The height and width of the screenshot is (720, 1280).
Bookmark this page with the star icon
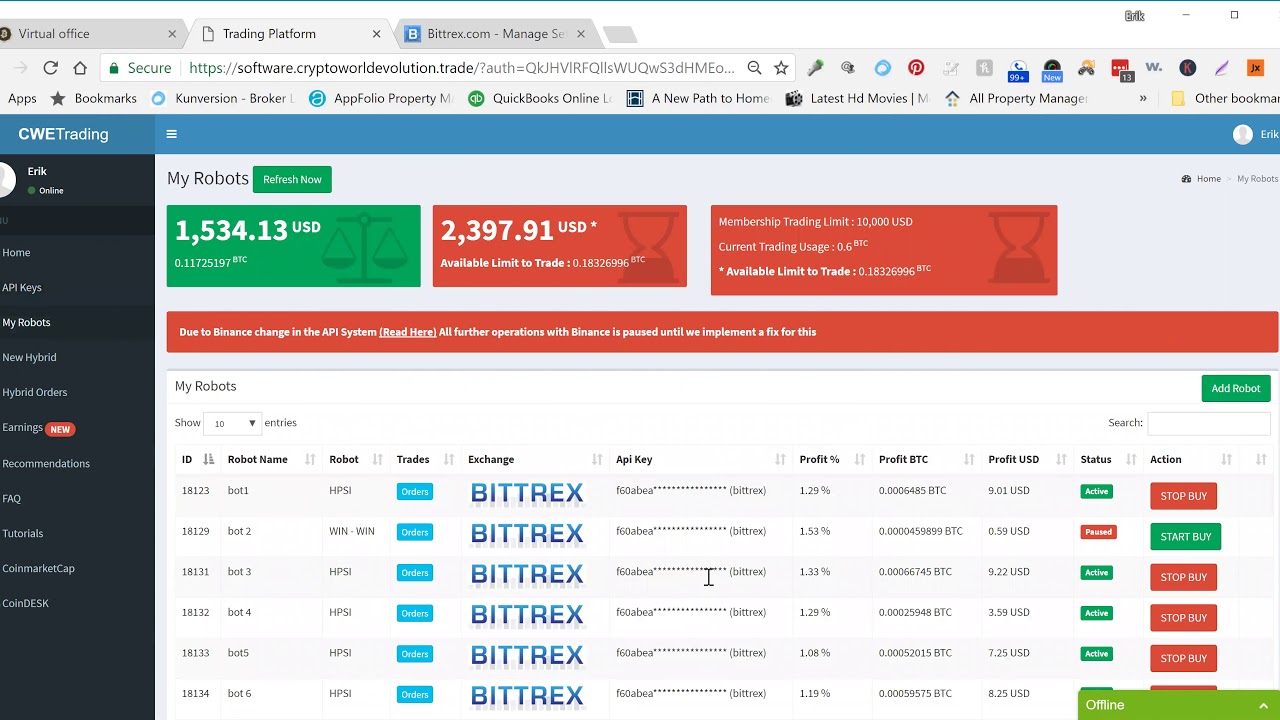[x=781, y=68]
